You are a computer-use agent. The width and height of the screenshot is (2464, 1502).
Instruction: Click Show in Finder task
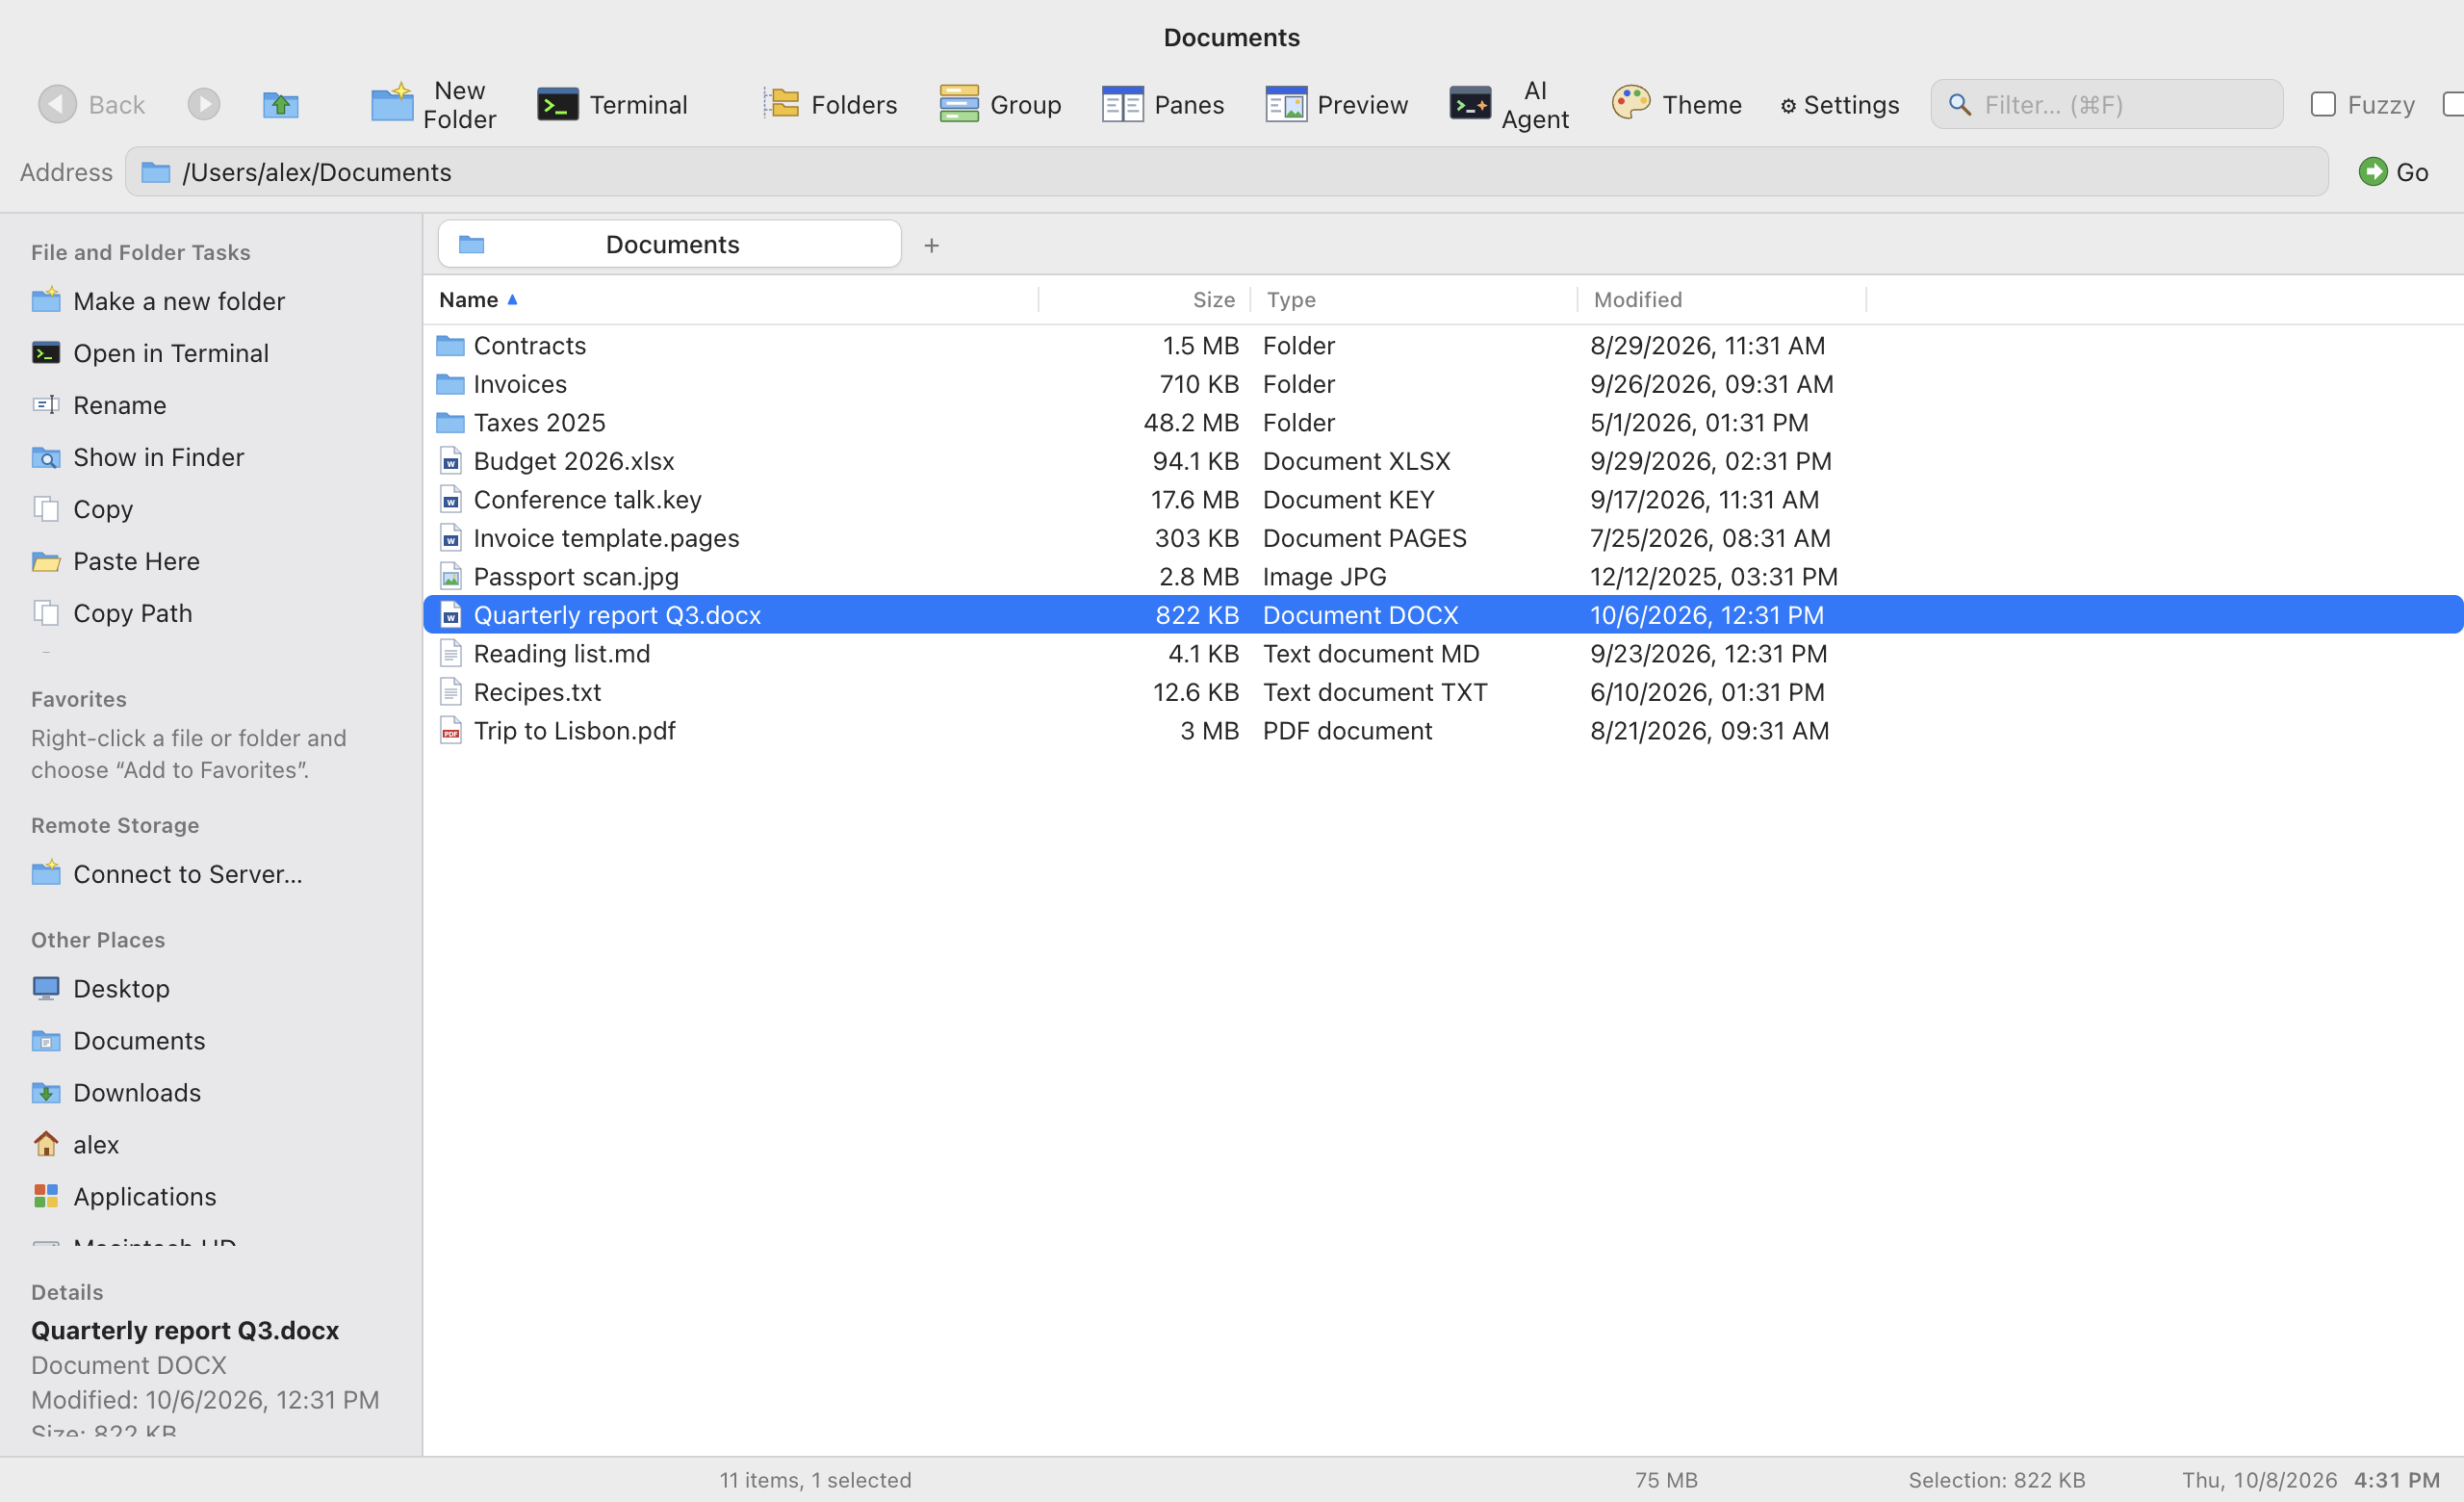(x=138, y=457)
